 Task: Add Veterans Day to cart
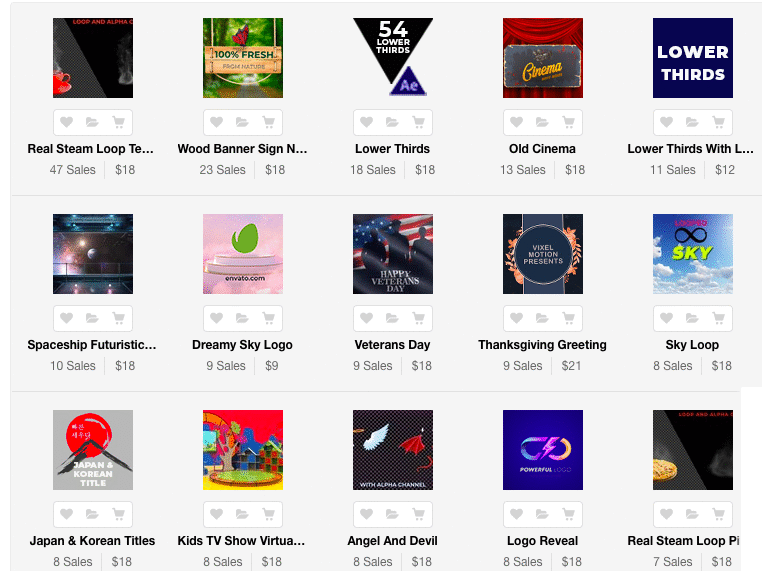[418, 318]
